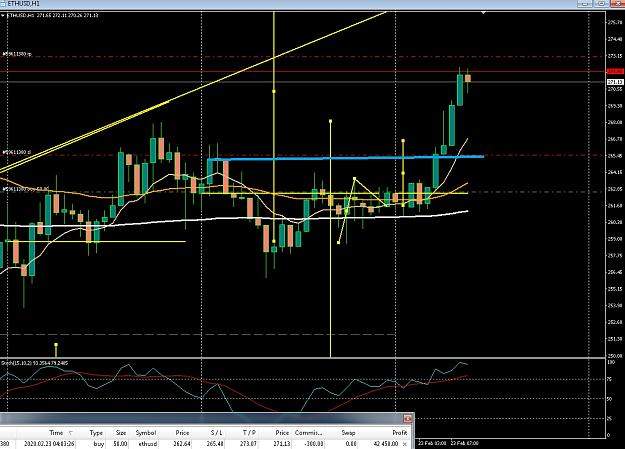Viewport: 625px width, 449px height.
Task: Click the Stoch(15,10,2) indicator label
Action: pos(34,363)
